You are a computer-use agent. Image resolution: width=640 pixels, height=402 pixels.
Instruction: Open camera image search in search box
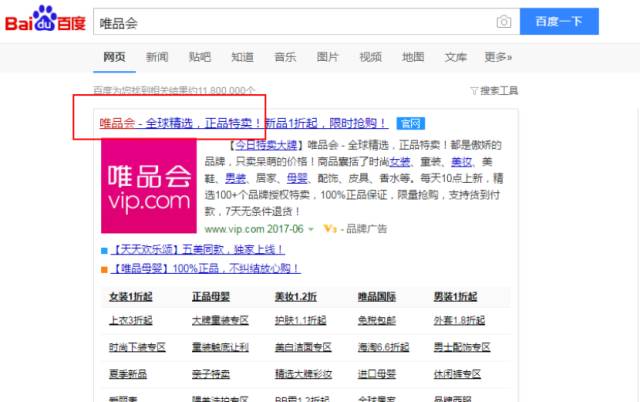504,22
